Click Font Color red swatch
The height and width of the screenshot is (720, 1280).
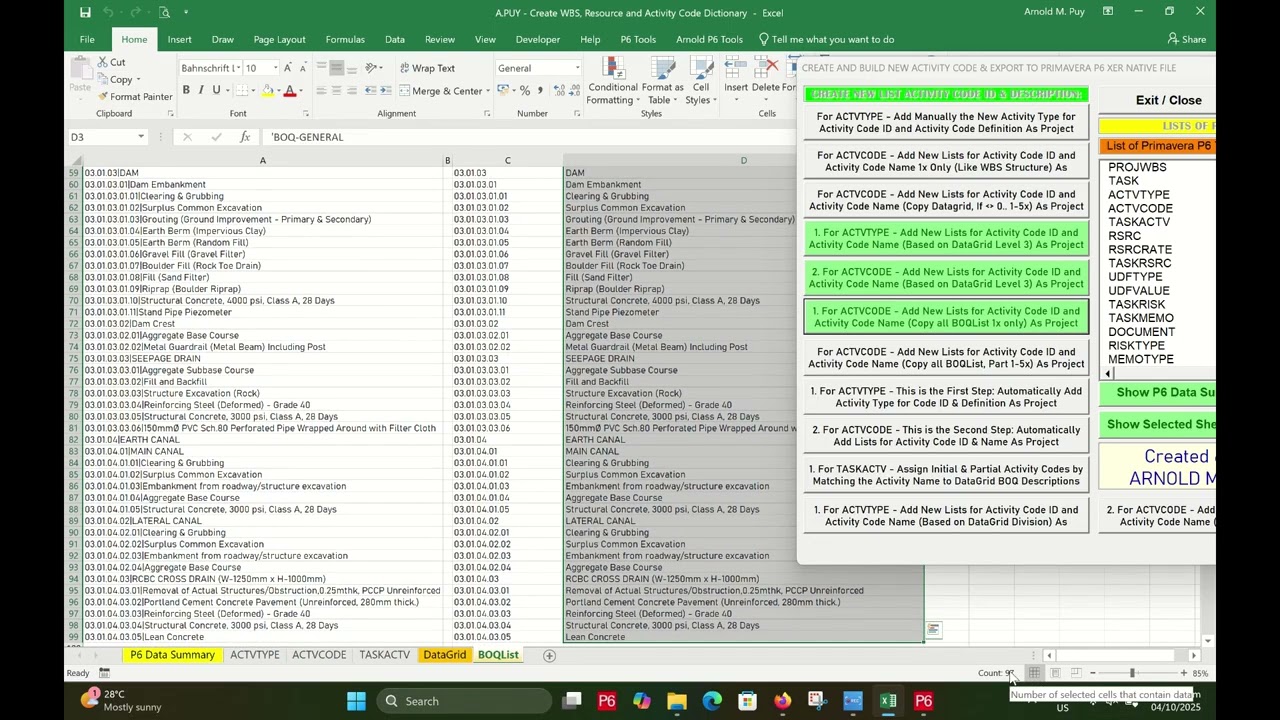click(x=290, y=91)
